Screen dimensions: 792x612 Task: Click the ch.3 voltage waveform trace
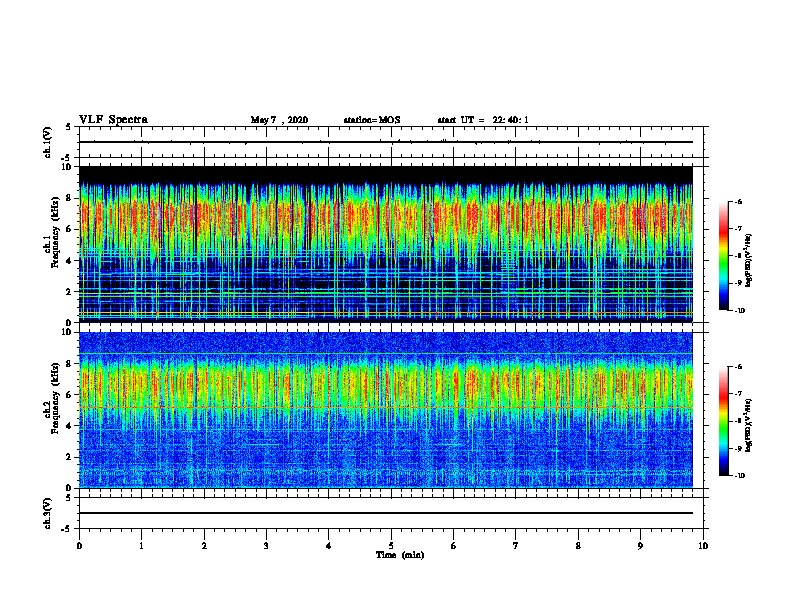[x=386, y=513]
